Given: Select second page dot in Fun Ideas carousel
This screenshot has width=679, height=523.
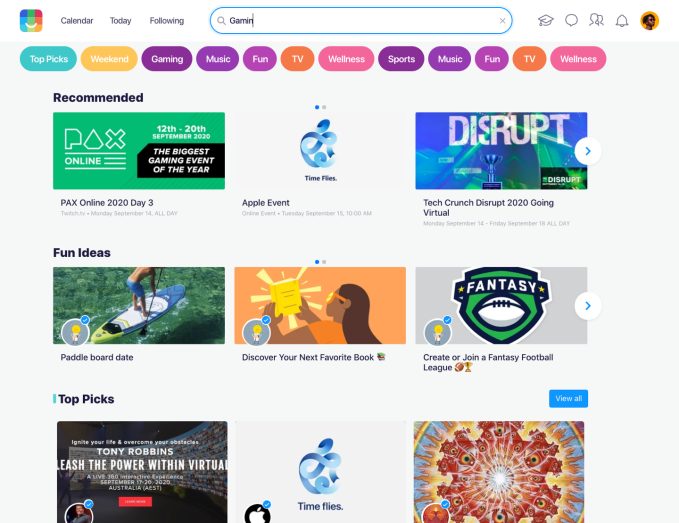Looking at the screenshot, I should [x=324, y=262].
